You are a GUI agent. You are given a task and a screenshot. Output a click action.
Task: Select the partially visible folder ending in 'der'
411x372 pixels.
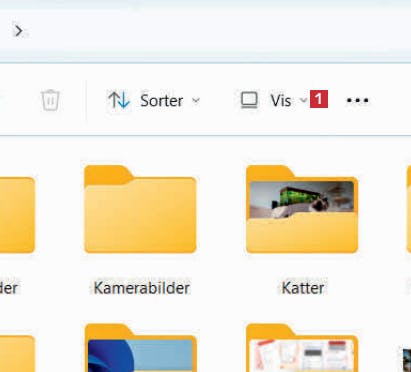tap(17, 215)
